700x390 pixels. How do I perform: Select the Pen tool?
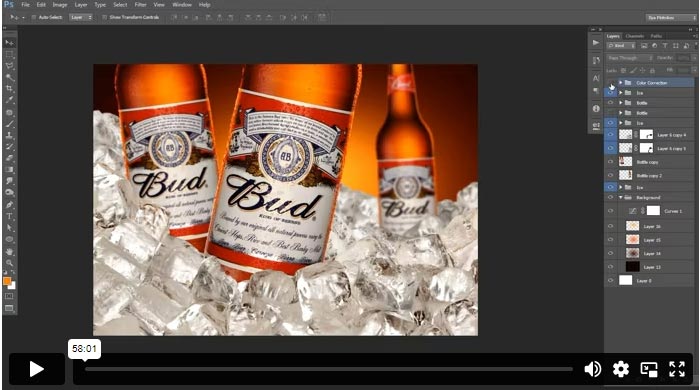tap(9, 205)
